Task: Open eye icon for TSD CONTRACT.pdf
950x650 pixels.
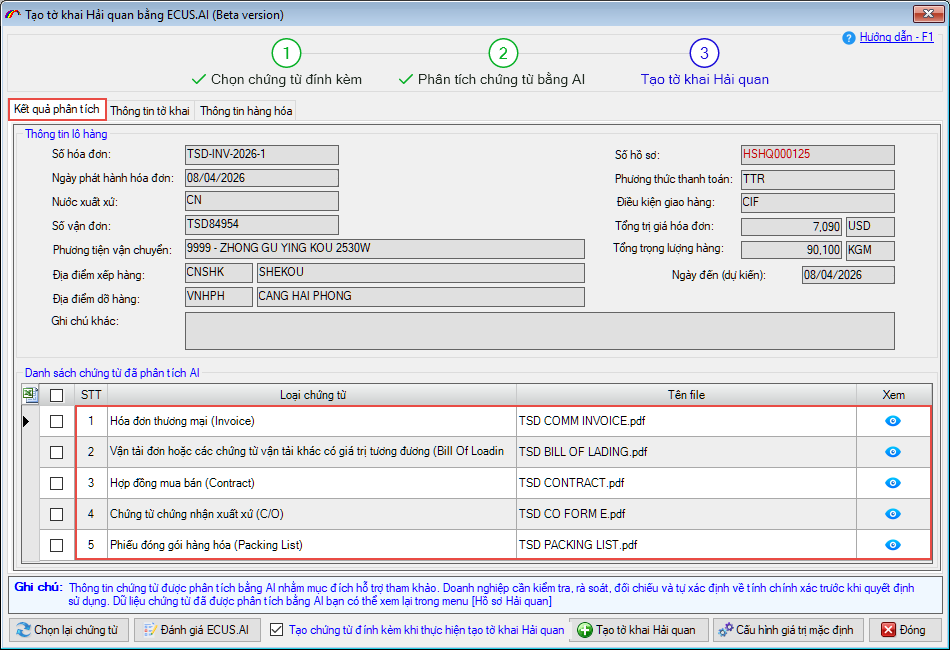Action: click(x=893, y=483)
